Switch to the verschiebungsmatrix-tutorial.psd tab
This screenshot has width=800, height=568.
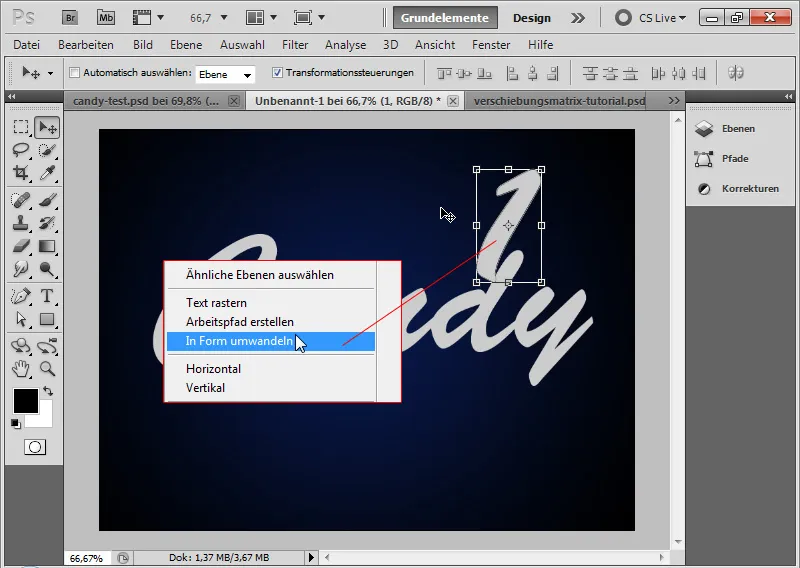click(559, 101)
